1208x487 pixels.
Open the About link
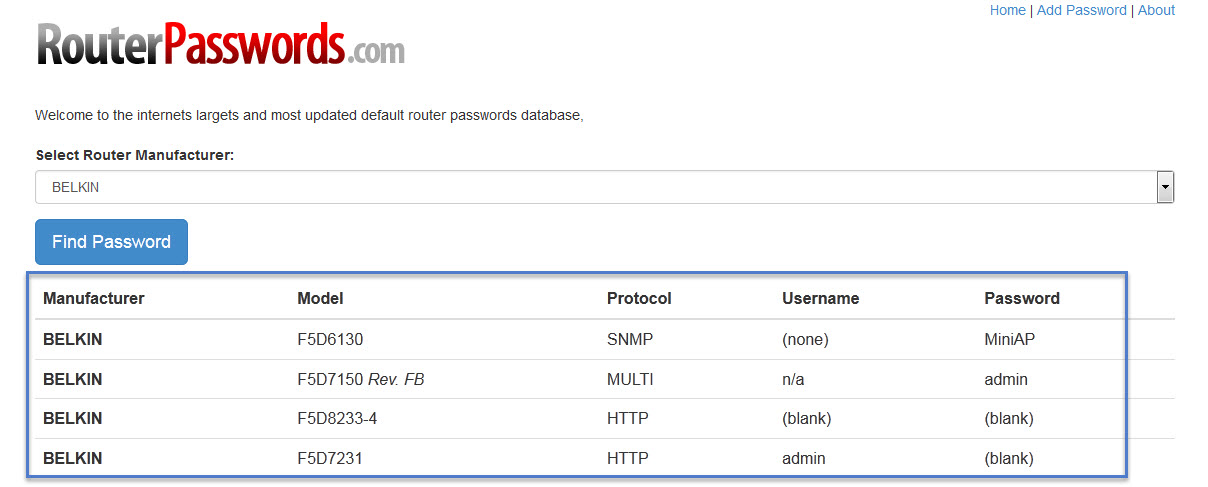1156,10
